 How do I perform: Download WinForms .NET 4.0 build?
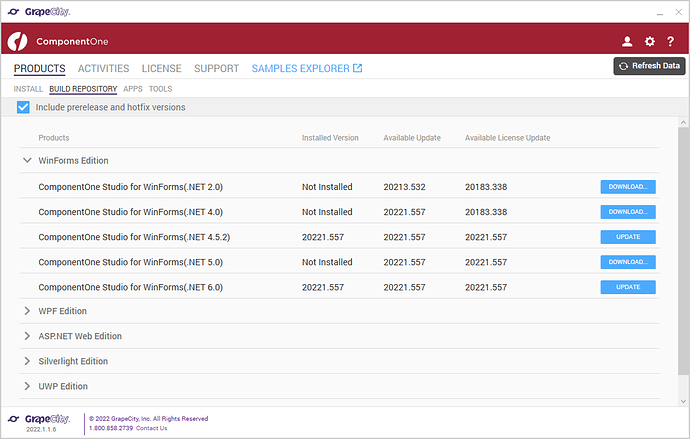(628, 212)
